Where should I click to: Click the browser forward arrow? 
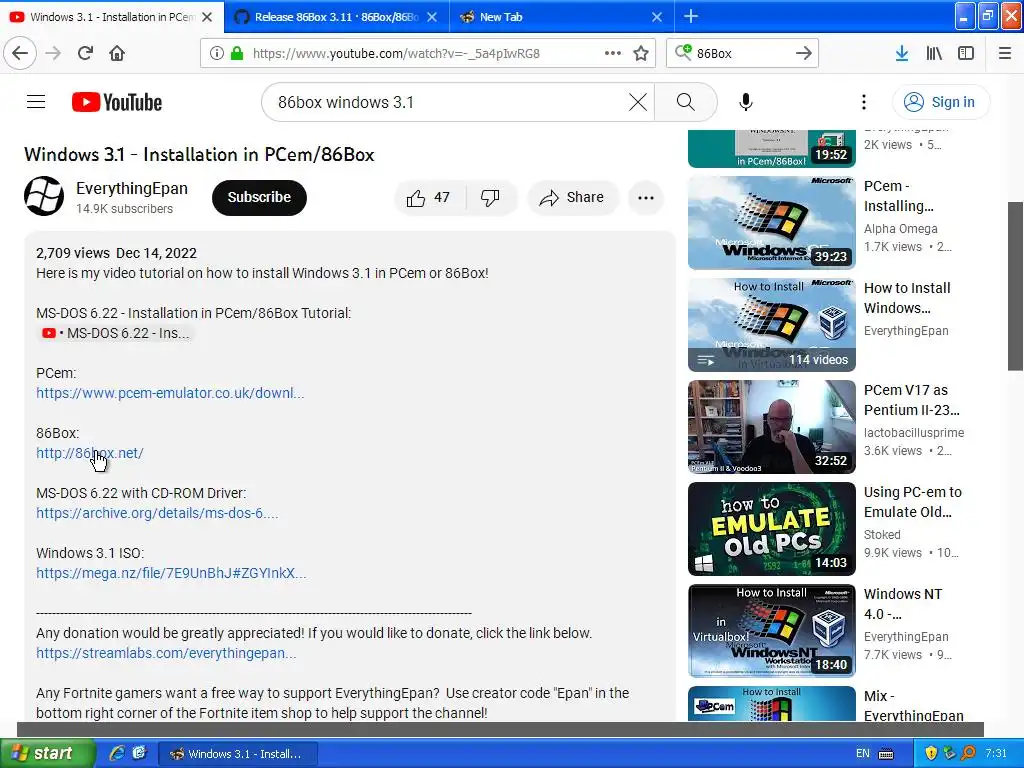click(53, 53)
